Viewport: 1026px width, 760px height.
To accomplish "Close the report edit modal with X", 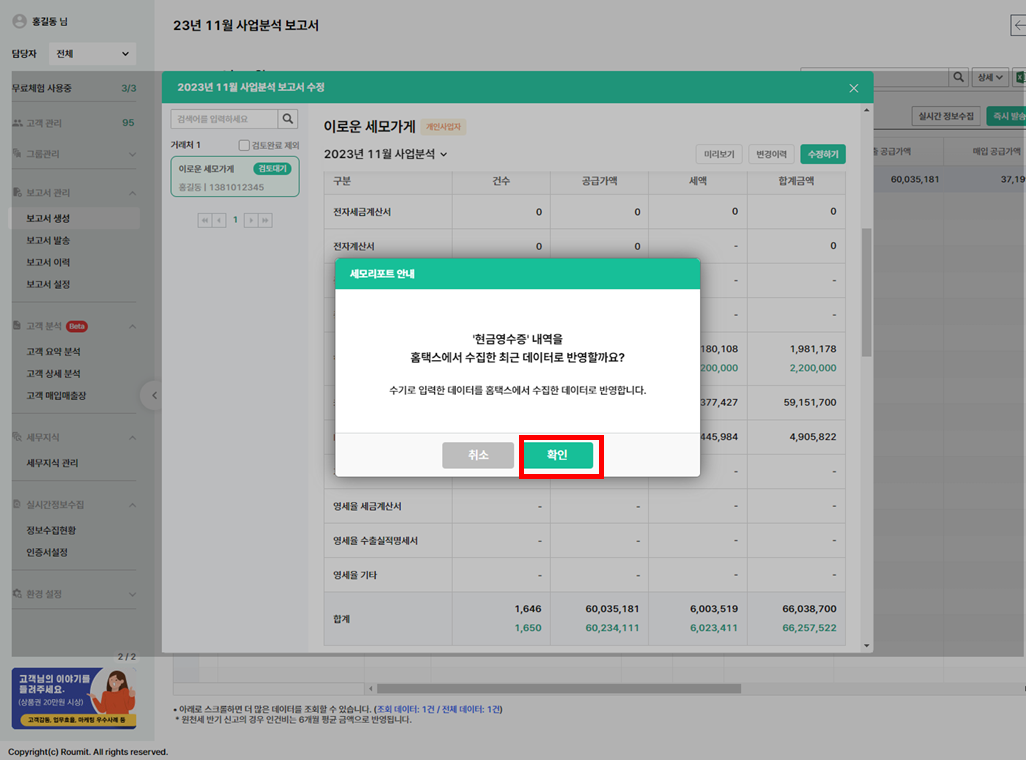I will pyautogui.click(x=853, y=88).
